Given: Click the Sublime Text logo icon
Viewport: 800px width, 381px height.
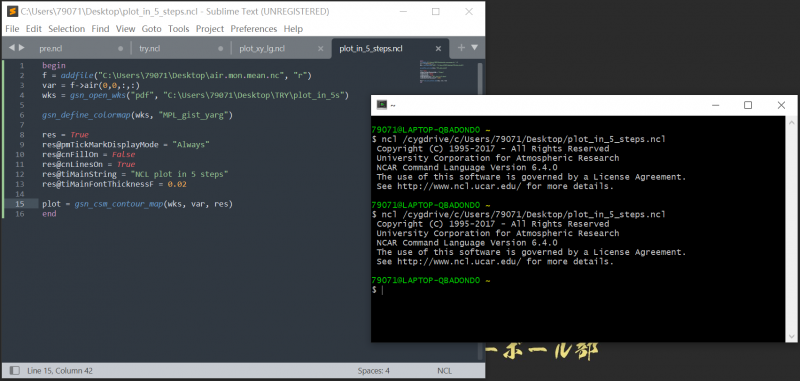Looking at the screenshot, I should (12, 11).
